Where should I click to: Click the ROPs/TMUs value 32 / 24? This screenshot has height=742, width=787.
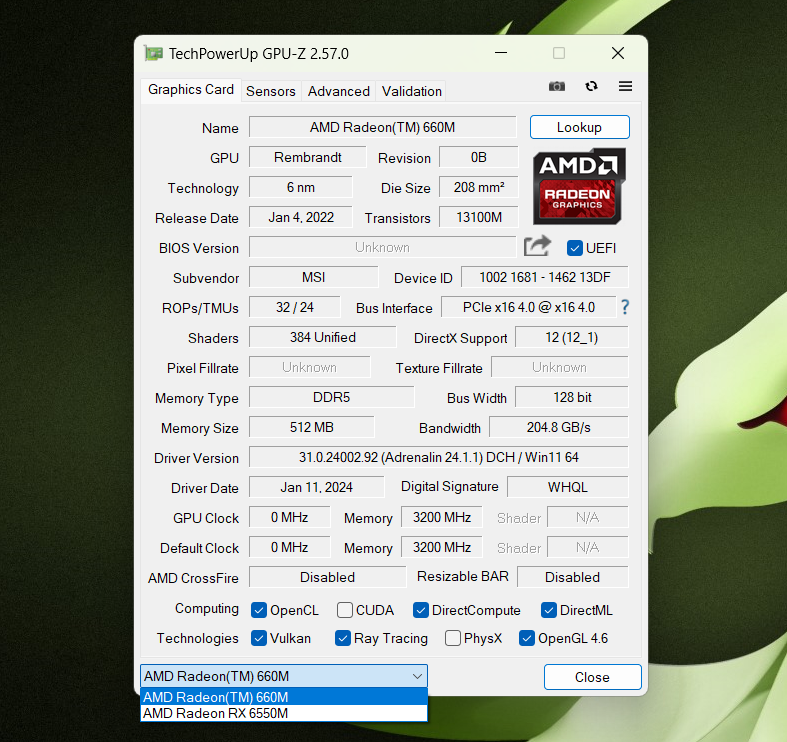point(295,307)
